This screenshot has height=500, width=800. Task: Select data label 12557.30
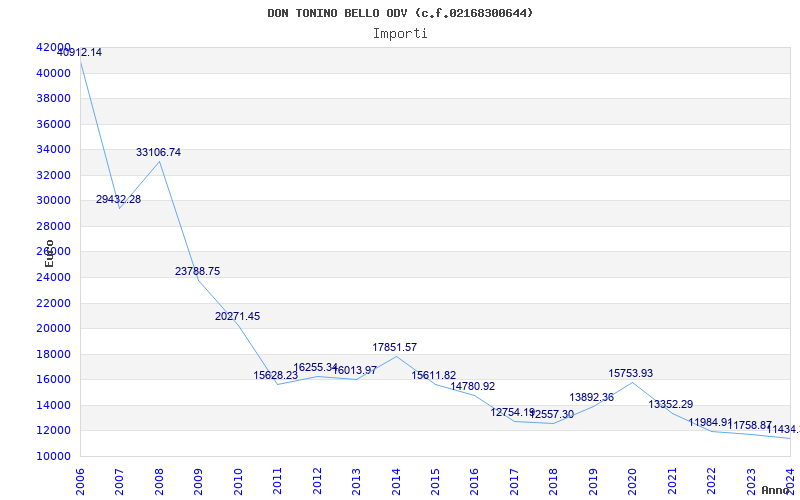(x=552, y=415)
